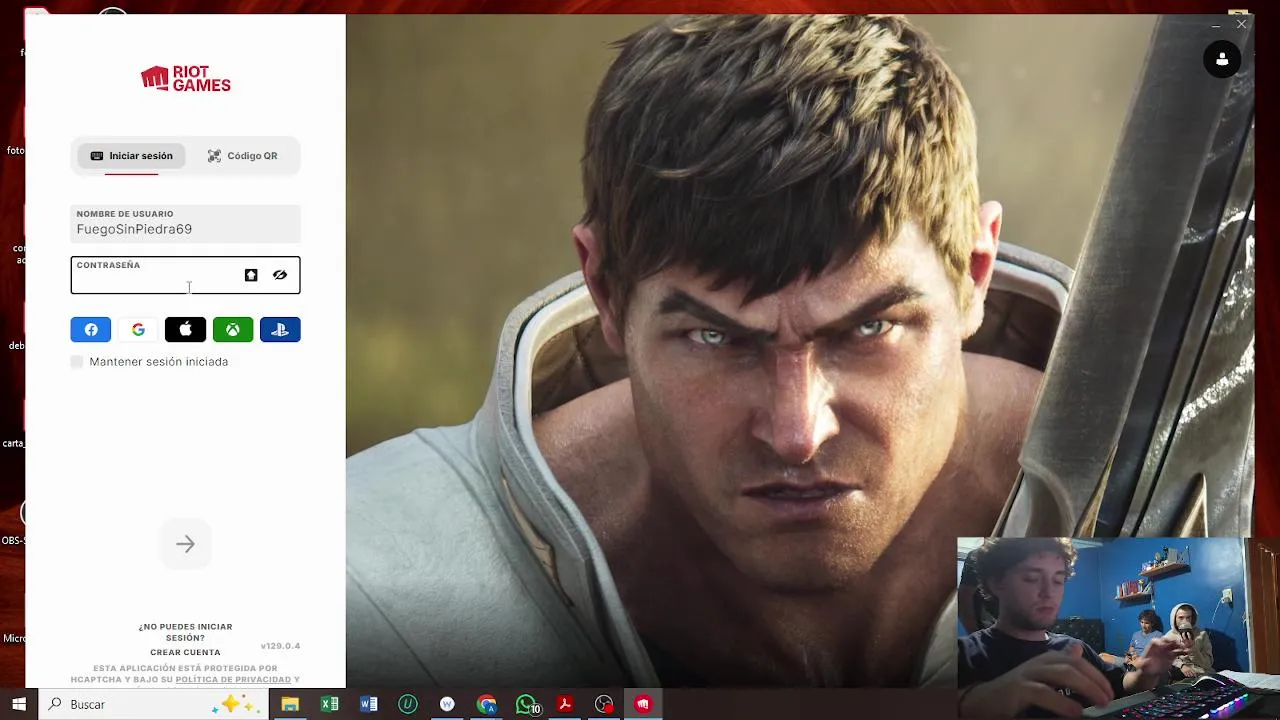Open Chrome from taskbar
The image size is (1280, 720).
(x=486, y=704)
